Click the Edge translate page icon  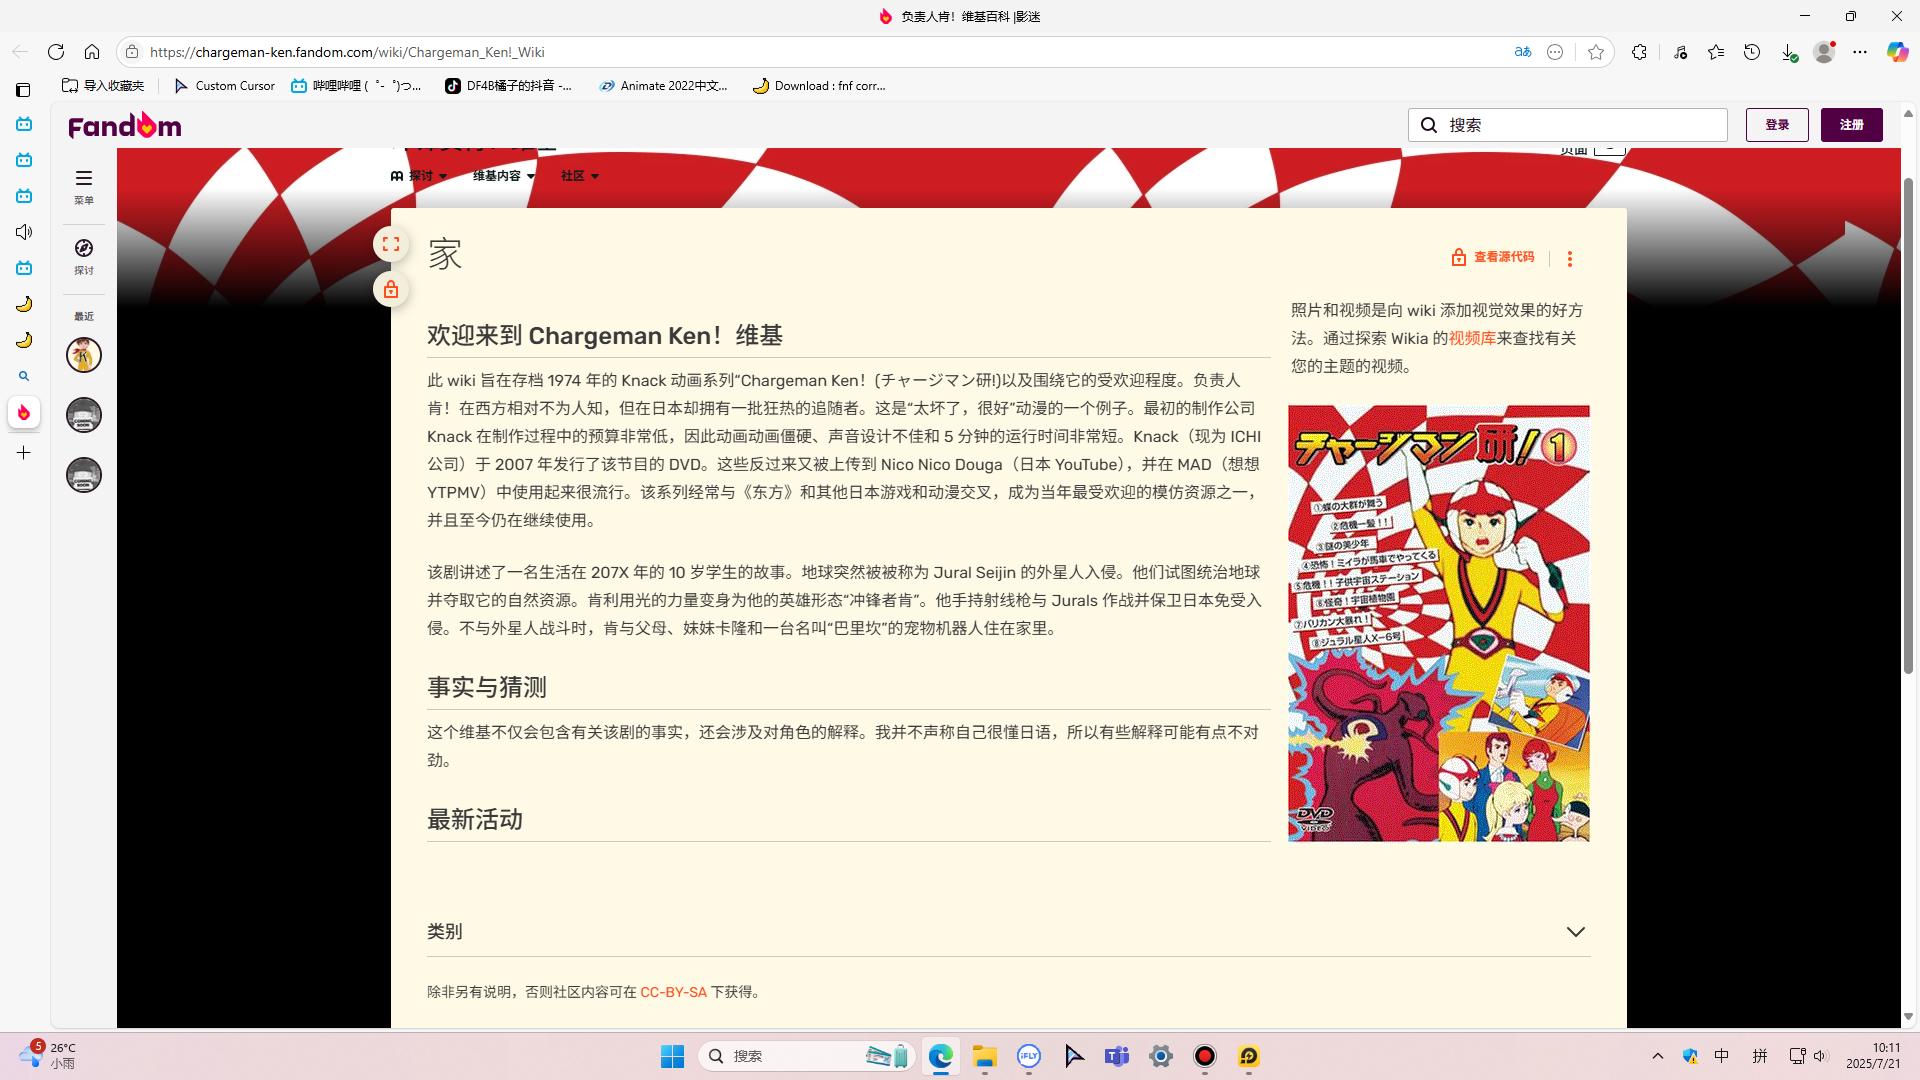1522,52
